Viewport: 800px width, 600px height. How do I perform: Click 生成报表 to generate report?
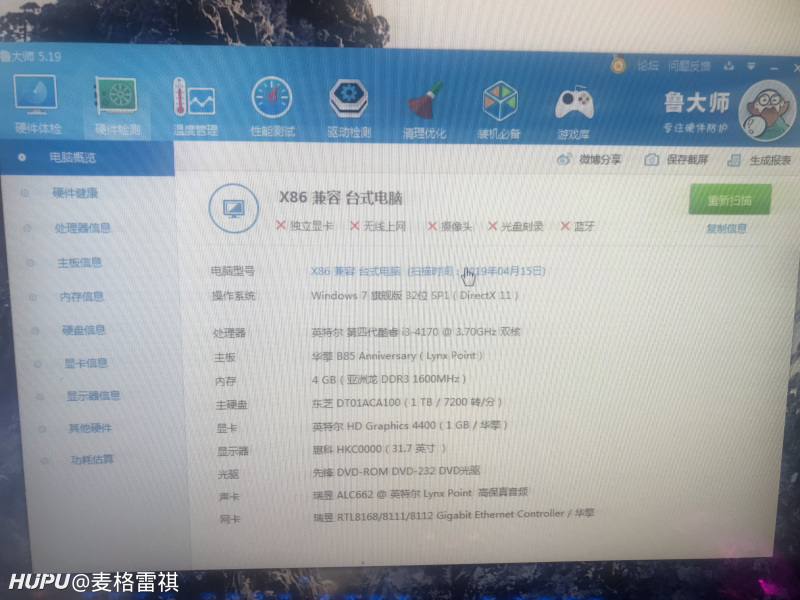point(759,160)
